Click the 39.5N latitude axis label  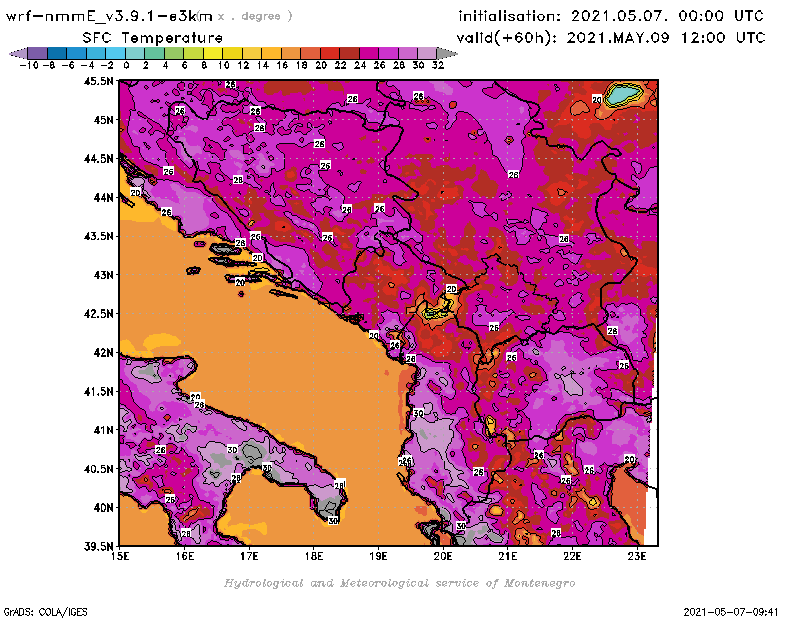[x=99, y=546]
